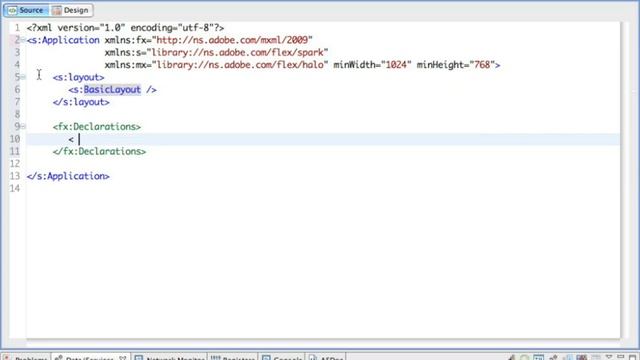Place the cursor on line 10 after the '<'
This screenshot has width=640, height=360.
79,139
